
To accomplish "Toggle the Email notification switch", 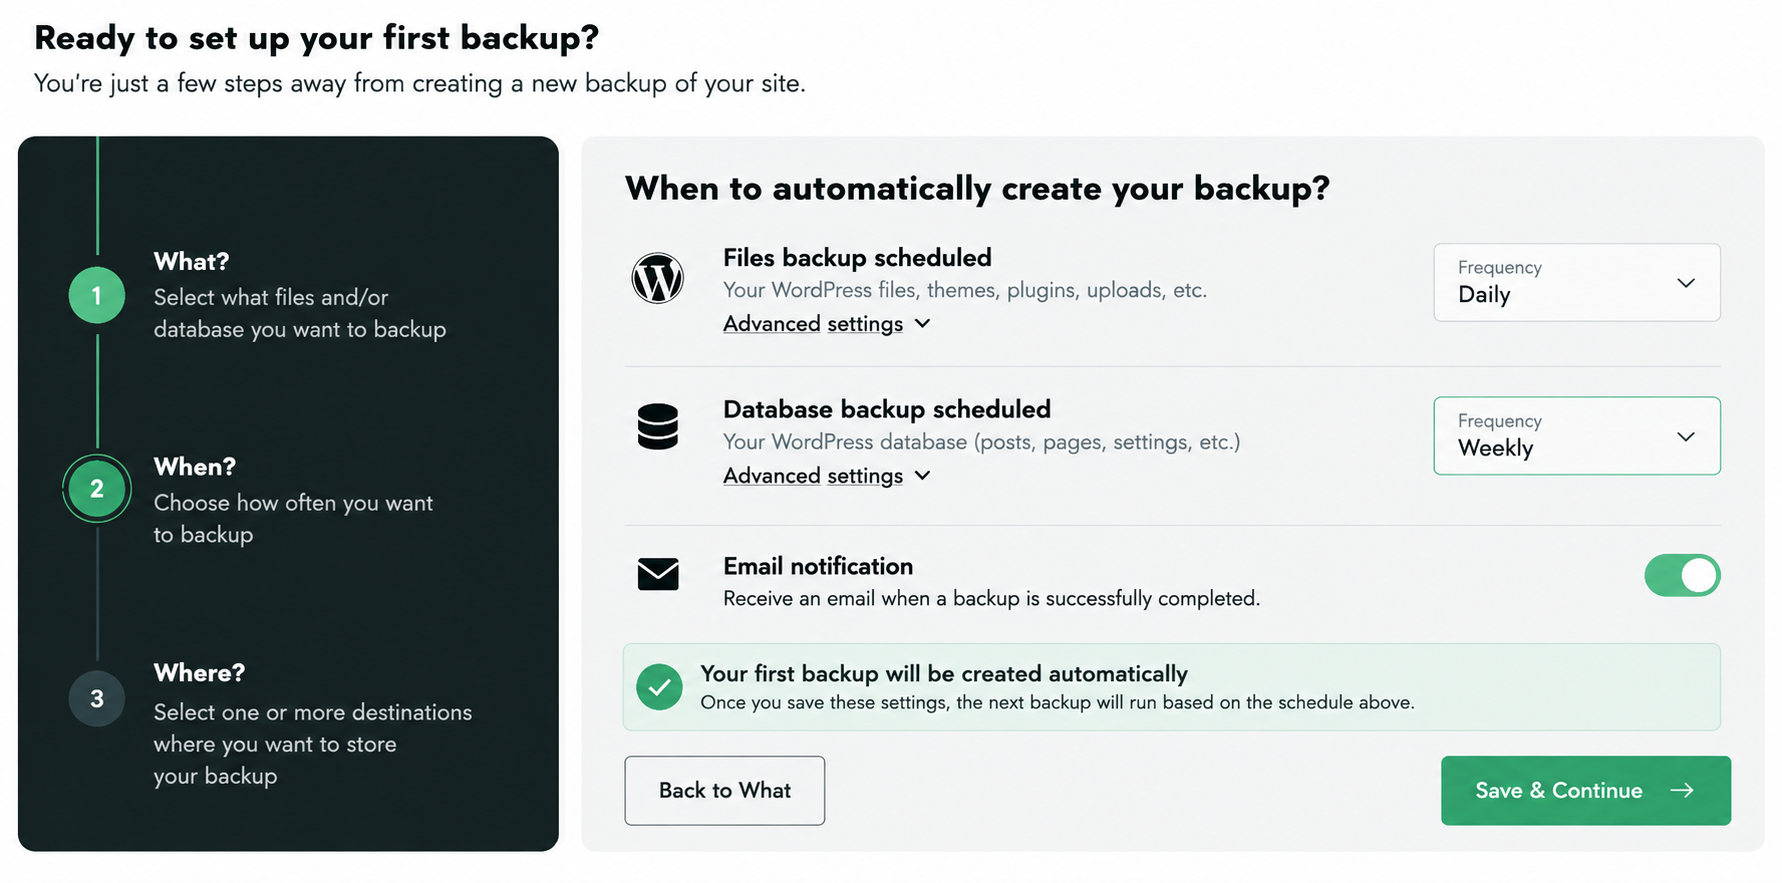I will (x=1682, y=575).
